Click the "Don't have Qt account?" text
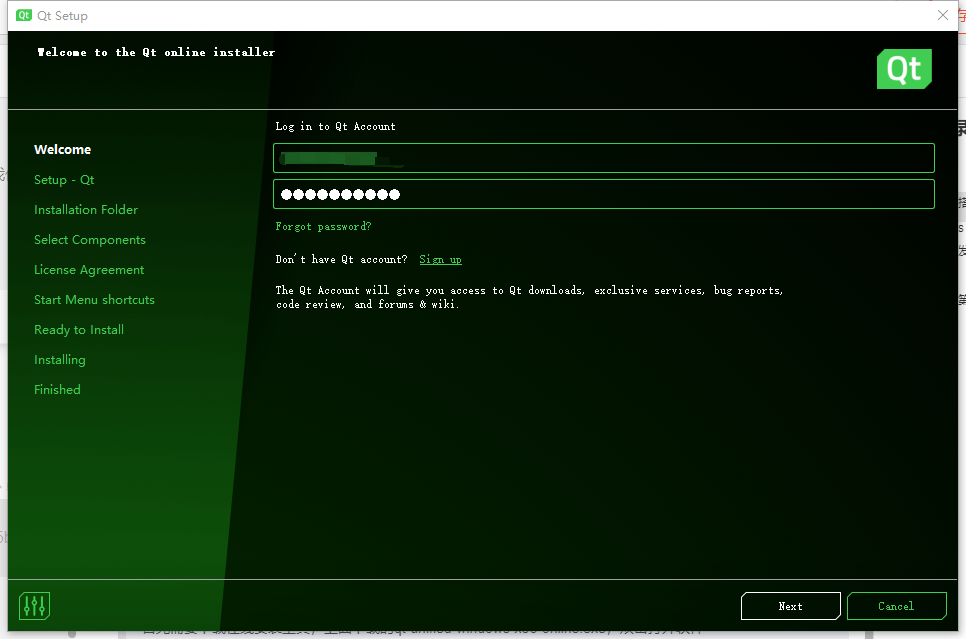This screenshot has width=966, height=639. point(341,259)
